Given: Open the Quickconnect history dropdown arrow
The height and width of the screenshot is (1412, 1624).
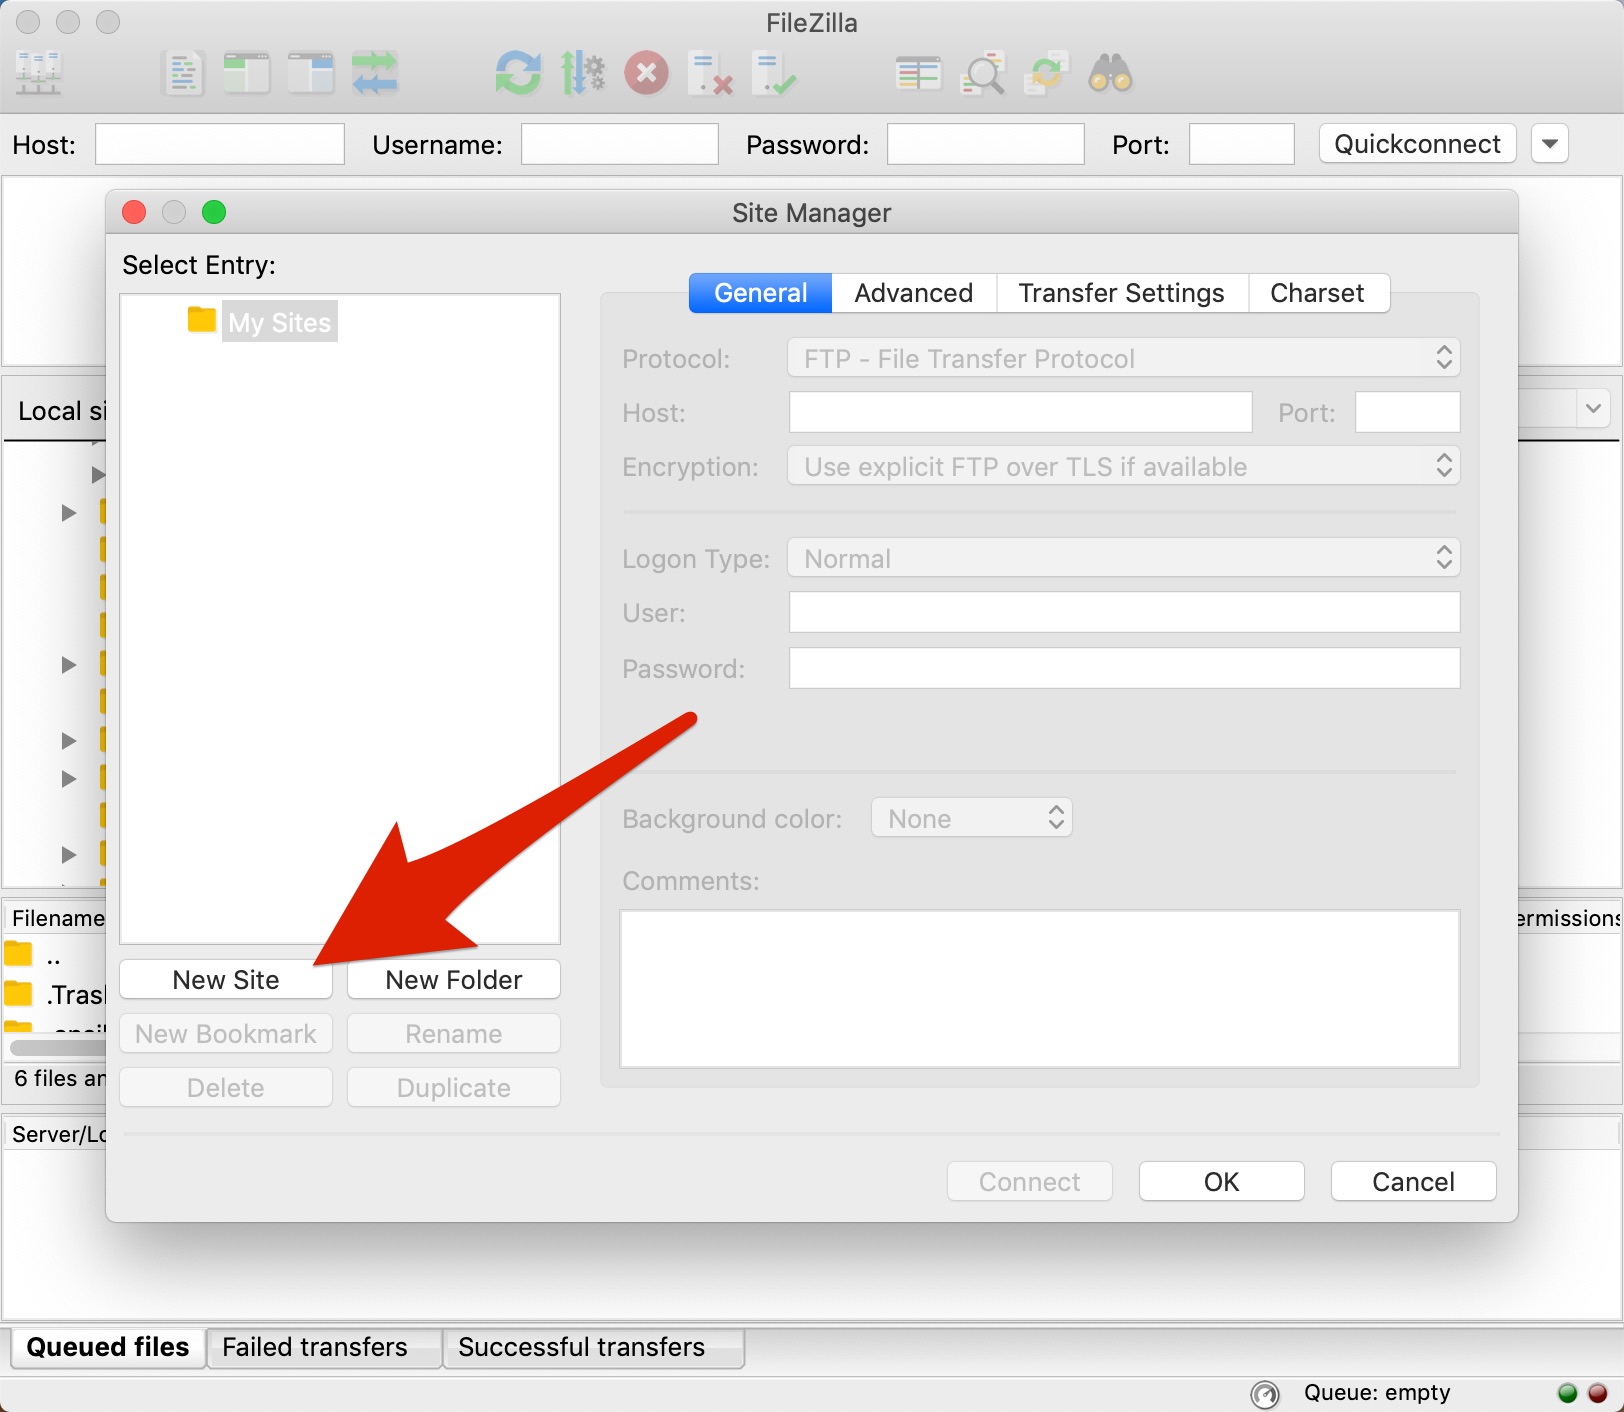Looking at the screenshot, I should tap(1550, 144).
